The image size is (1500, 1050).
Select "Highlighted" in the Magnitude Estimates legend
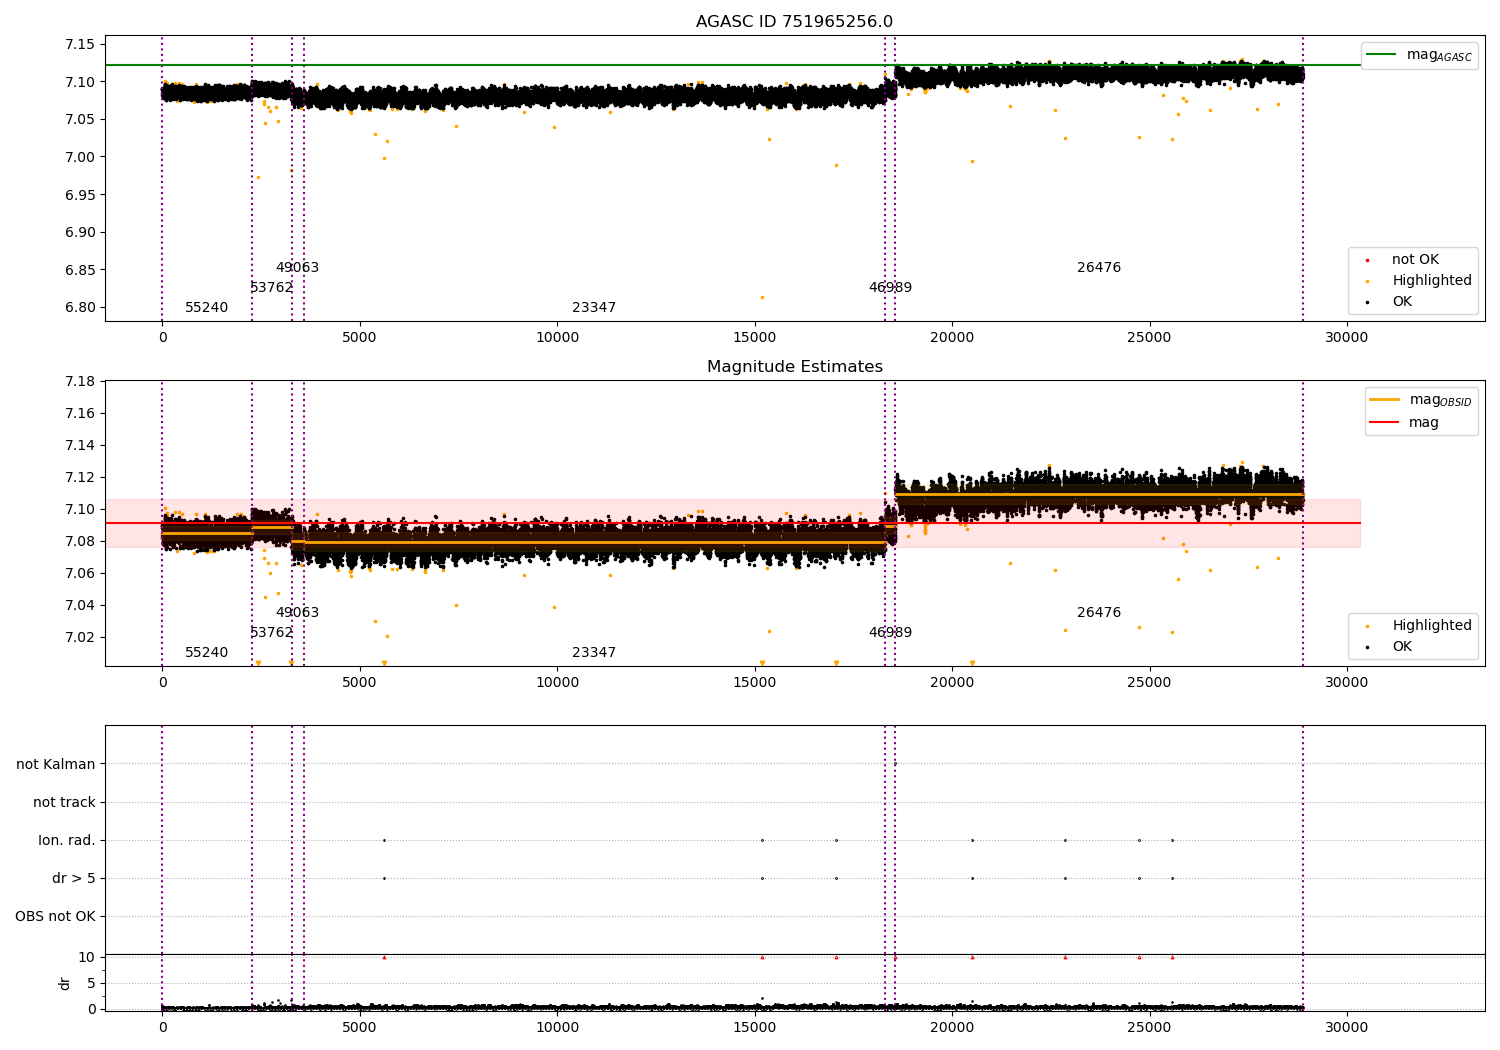[1418, 626]
